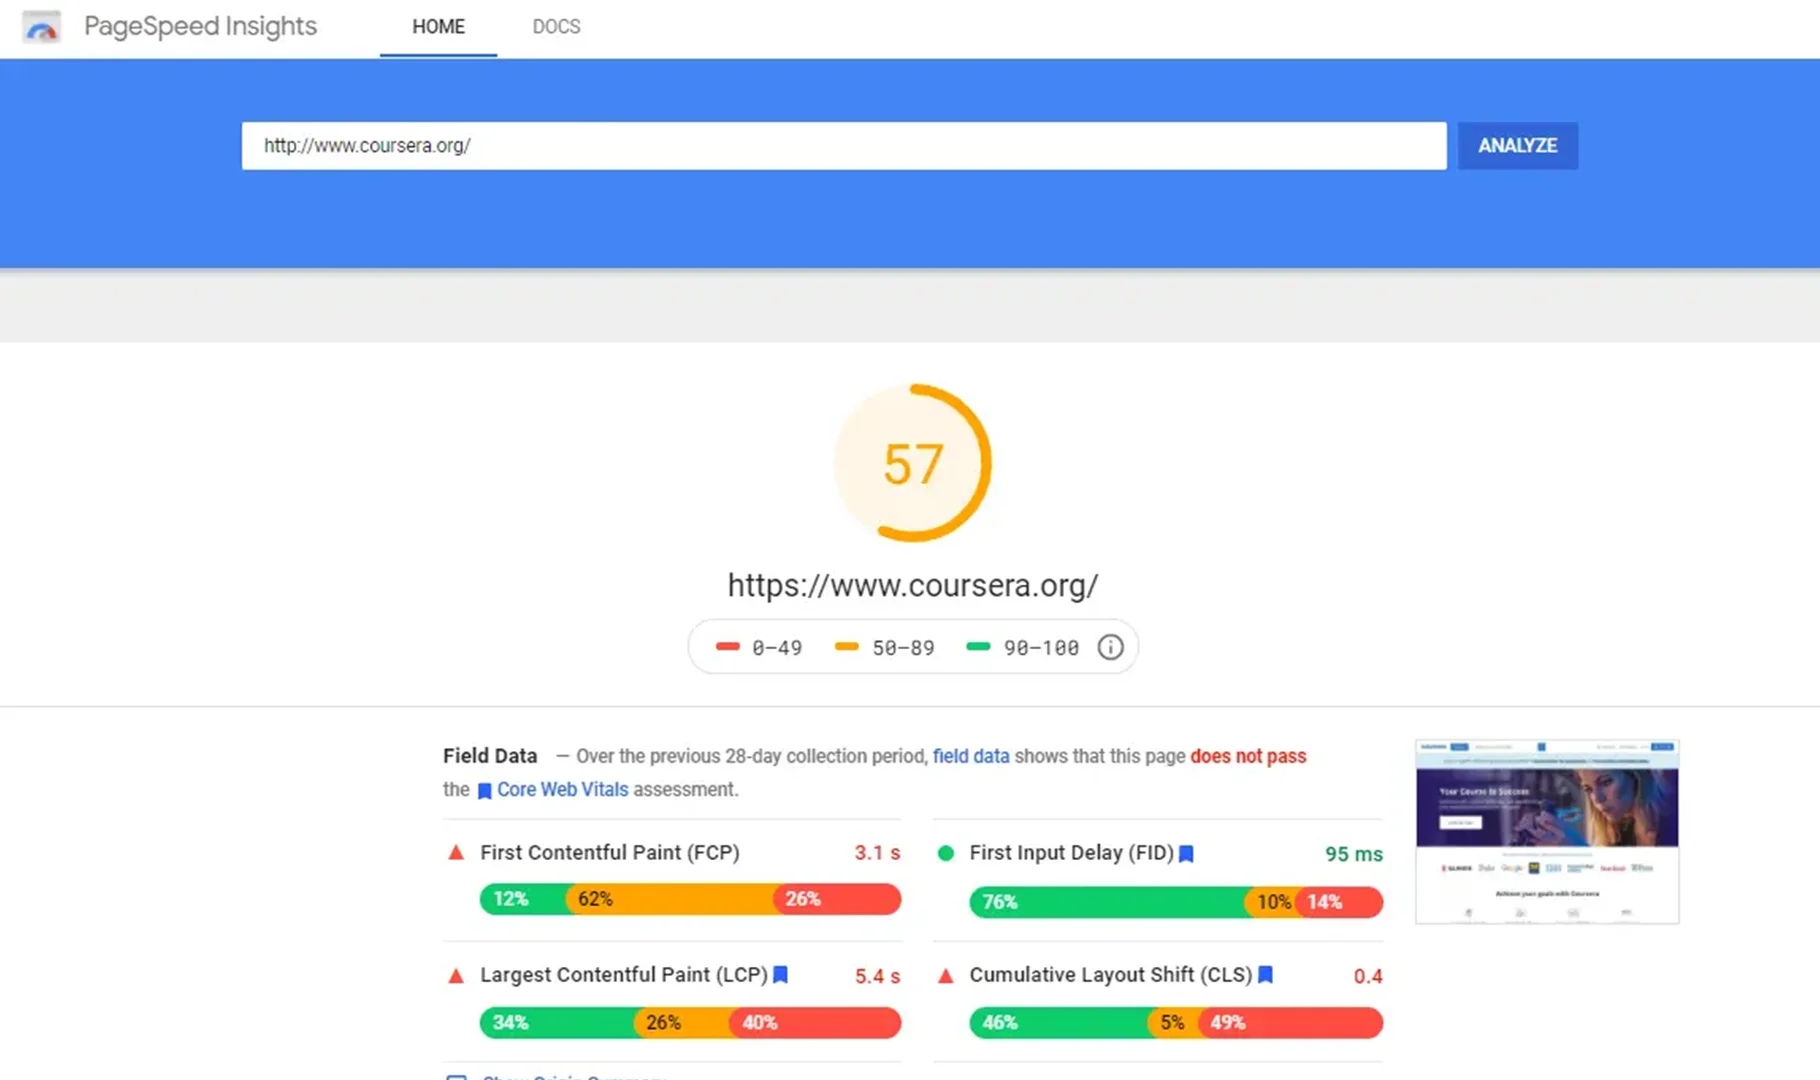Click the 95 ms FID value
Image resolution: width=1820 pixels, height=1080 pixels.
pyautogui.click(x=1354, y=854)
